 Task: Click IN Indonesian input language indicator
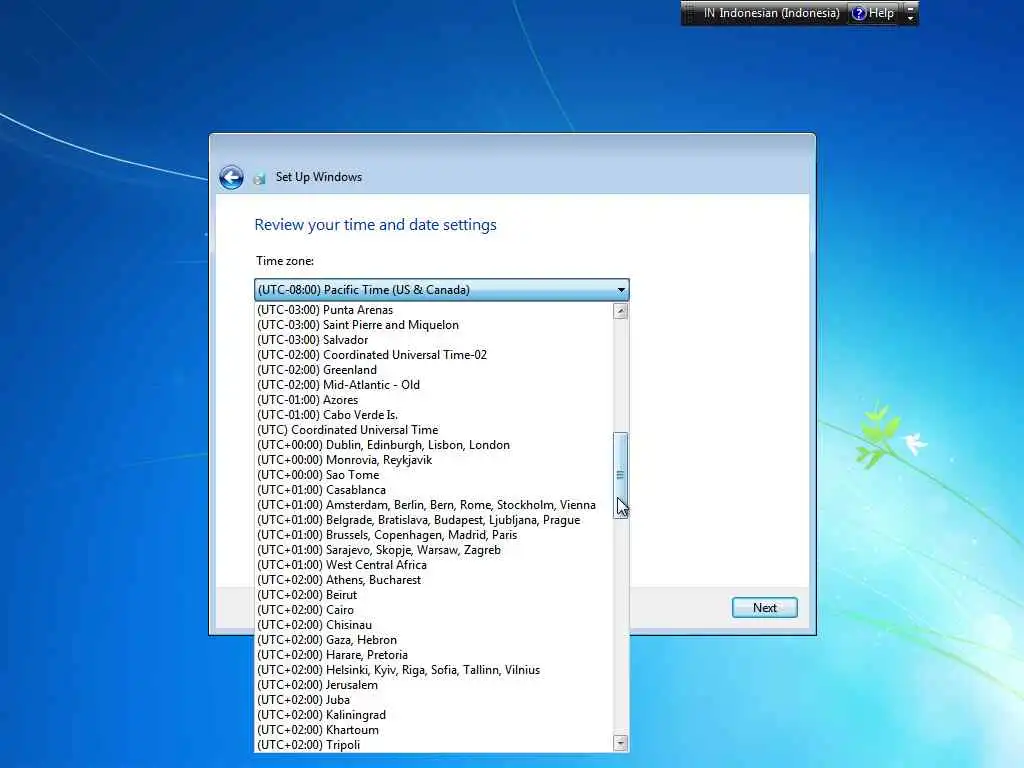[771, 13]
